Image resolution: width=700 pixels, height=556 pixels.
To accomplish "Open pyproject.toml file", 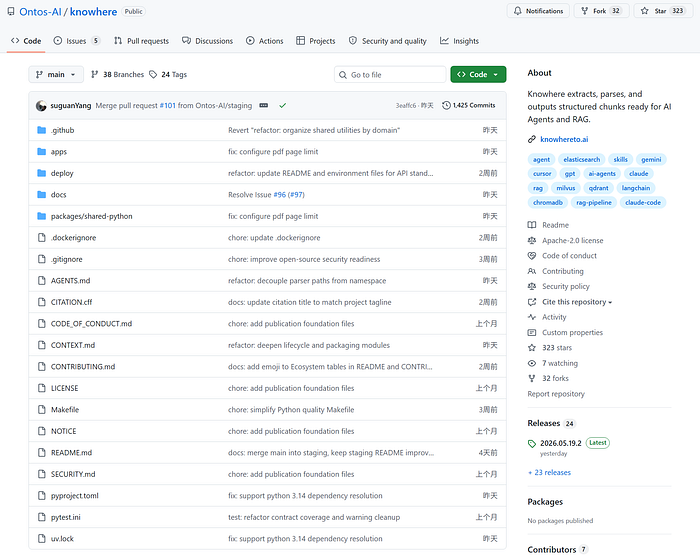I will (75, 496).
